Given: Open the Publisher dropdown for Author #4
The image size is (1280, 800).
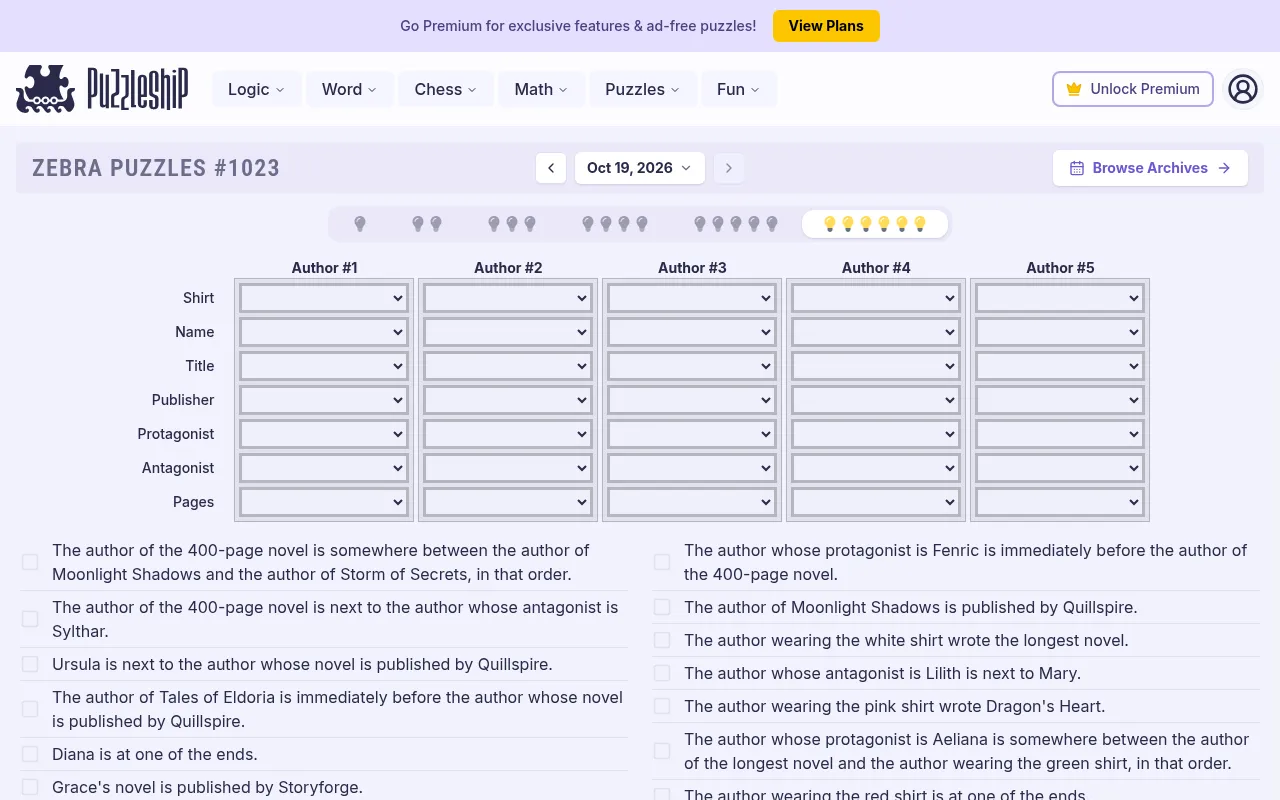Looking at the screenshot, I should [876, 400].
